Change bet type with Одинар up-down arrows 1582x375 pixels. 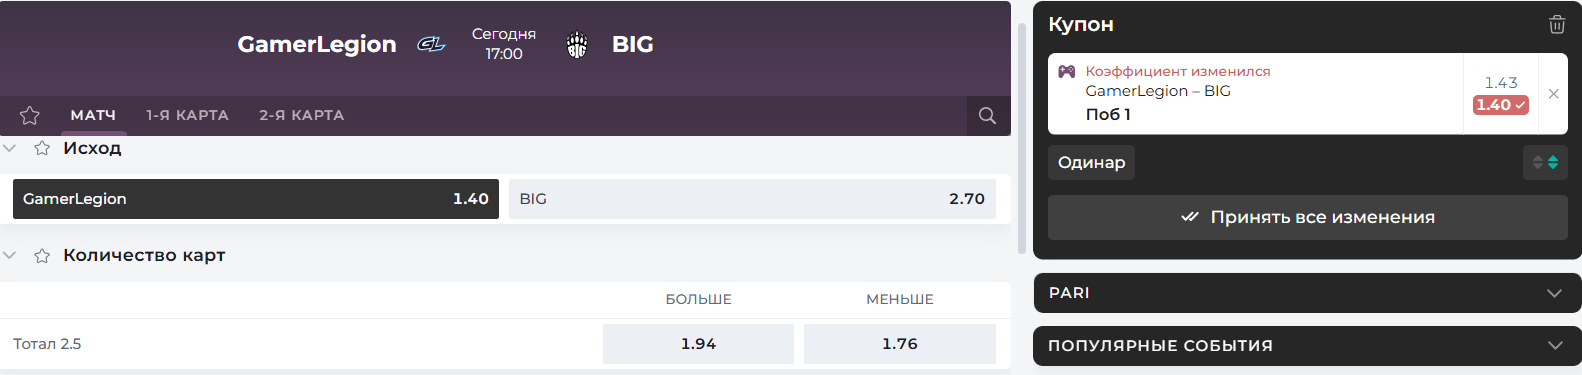coord(1545,162)
